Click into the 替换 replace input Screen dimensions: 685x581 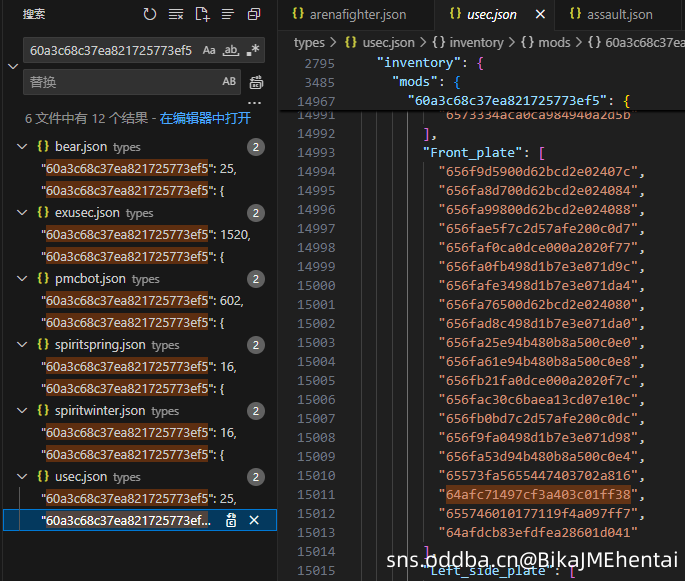[120, 82]
